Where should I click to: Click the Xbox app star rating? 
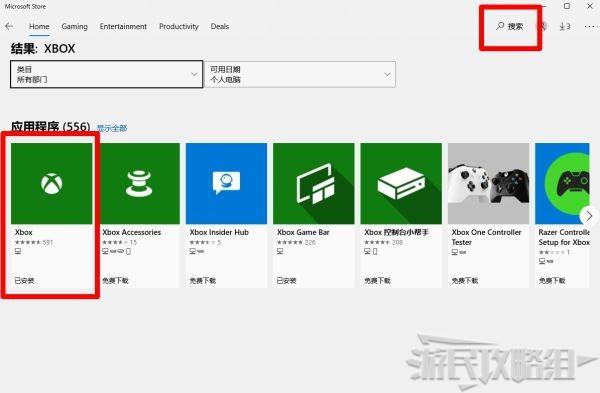(28, 242)
